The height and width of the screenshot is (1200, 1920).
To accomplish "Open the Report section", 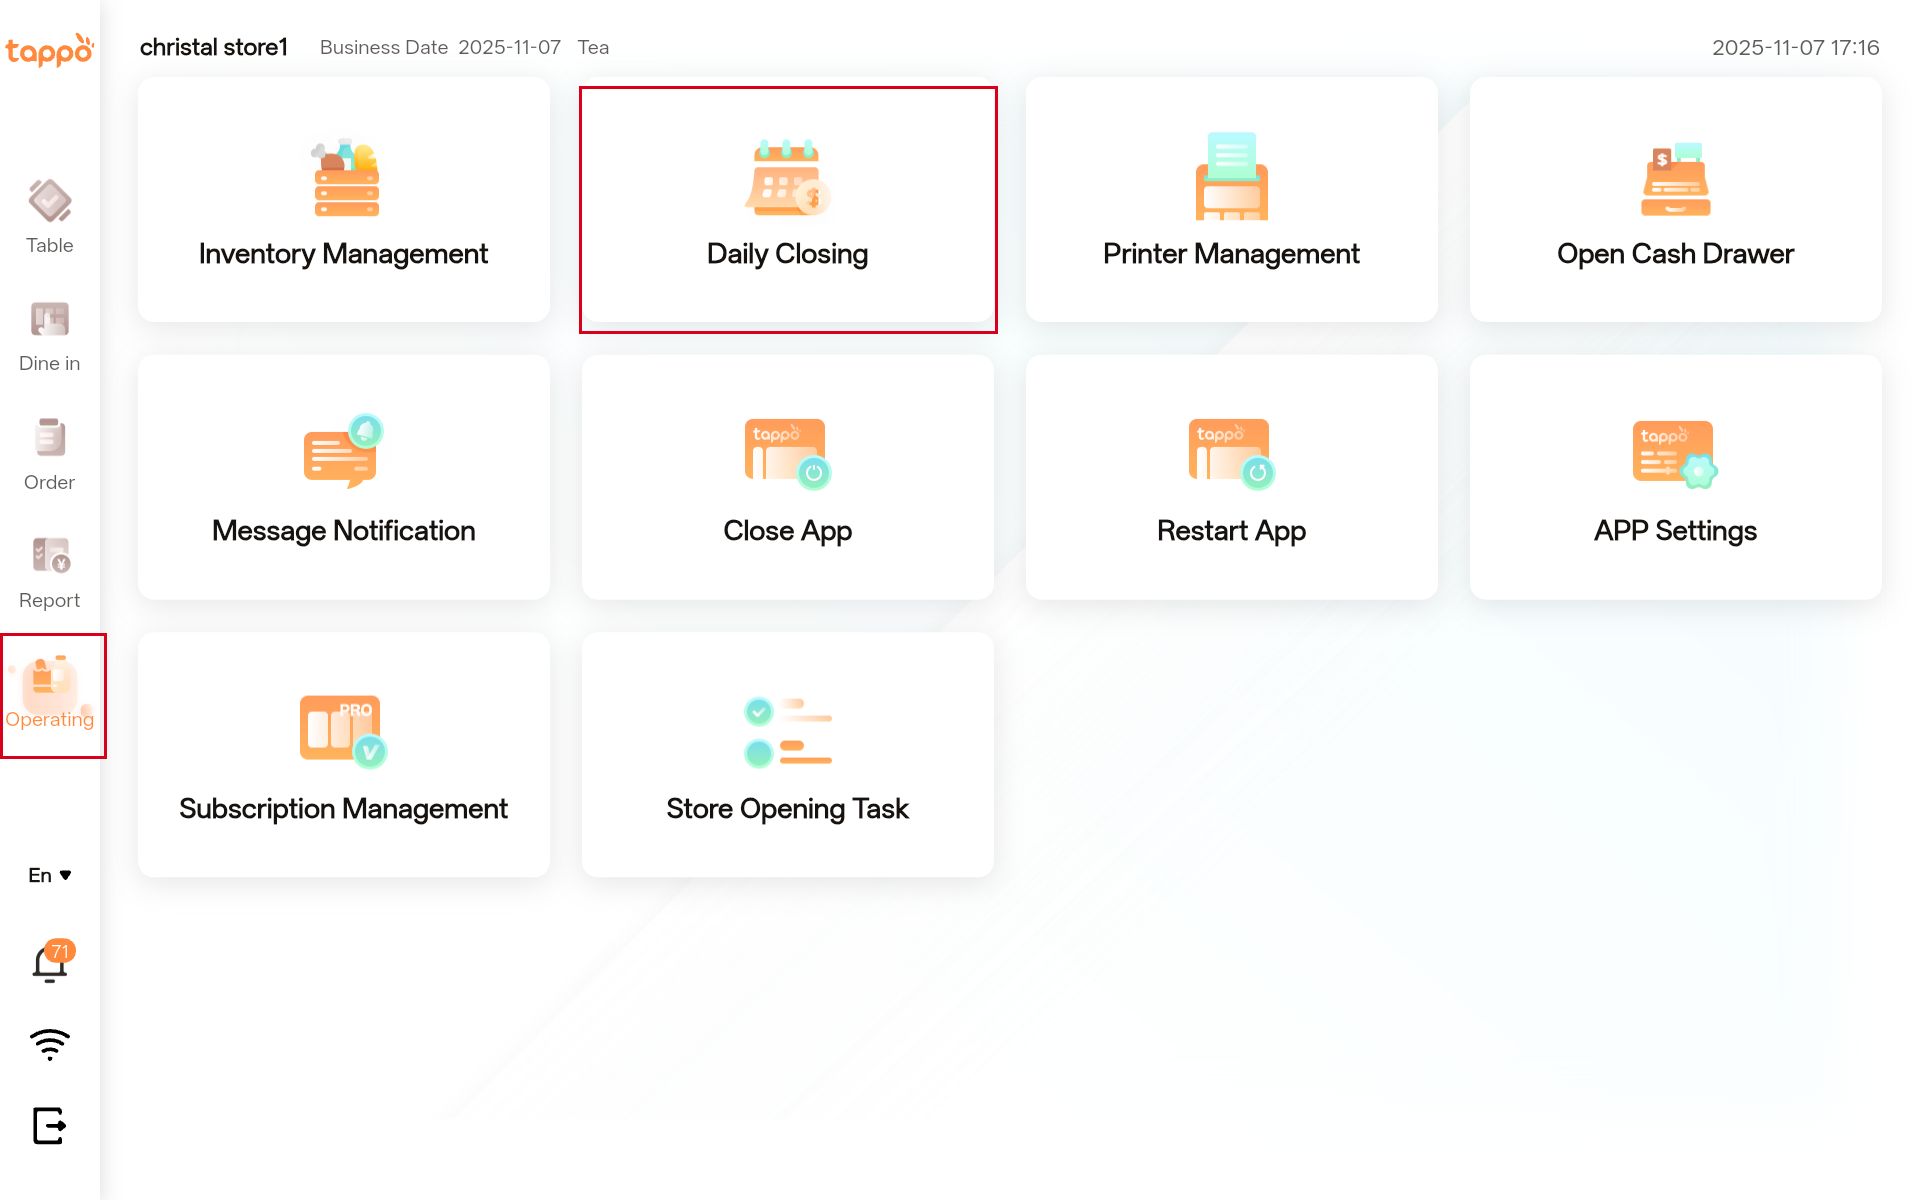I will [49, 572].
